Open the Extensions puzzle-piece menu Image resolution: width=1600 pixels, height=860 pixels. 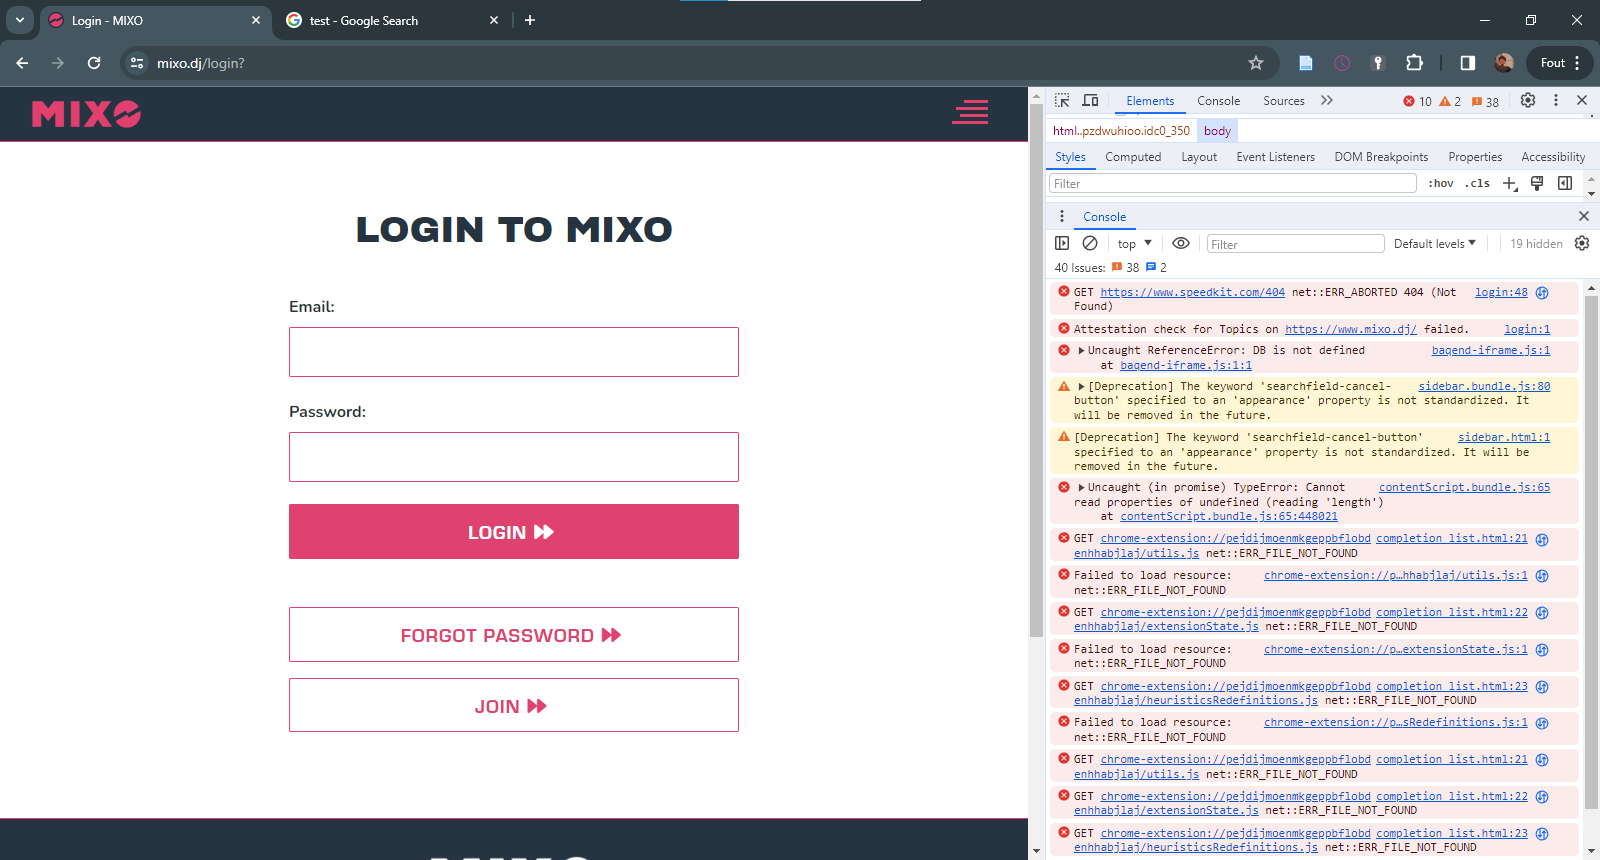coord(1414,63)
